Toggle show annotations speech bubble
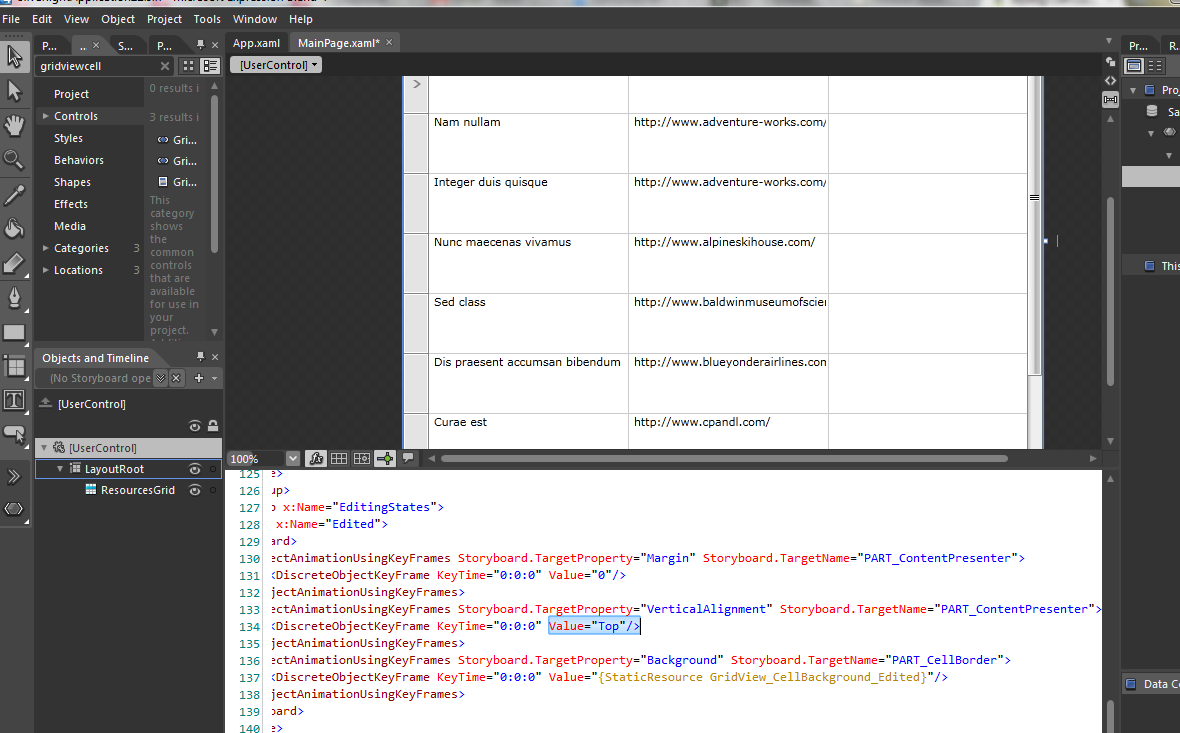Image resolution: width=1180 pixels, height=733 pixels. 408,458
